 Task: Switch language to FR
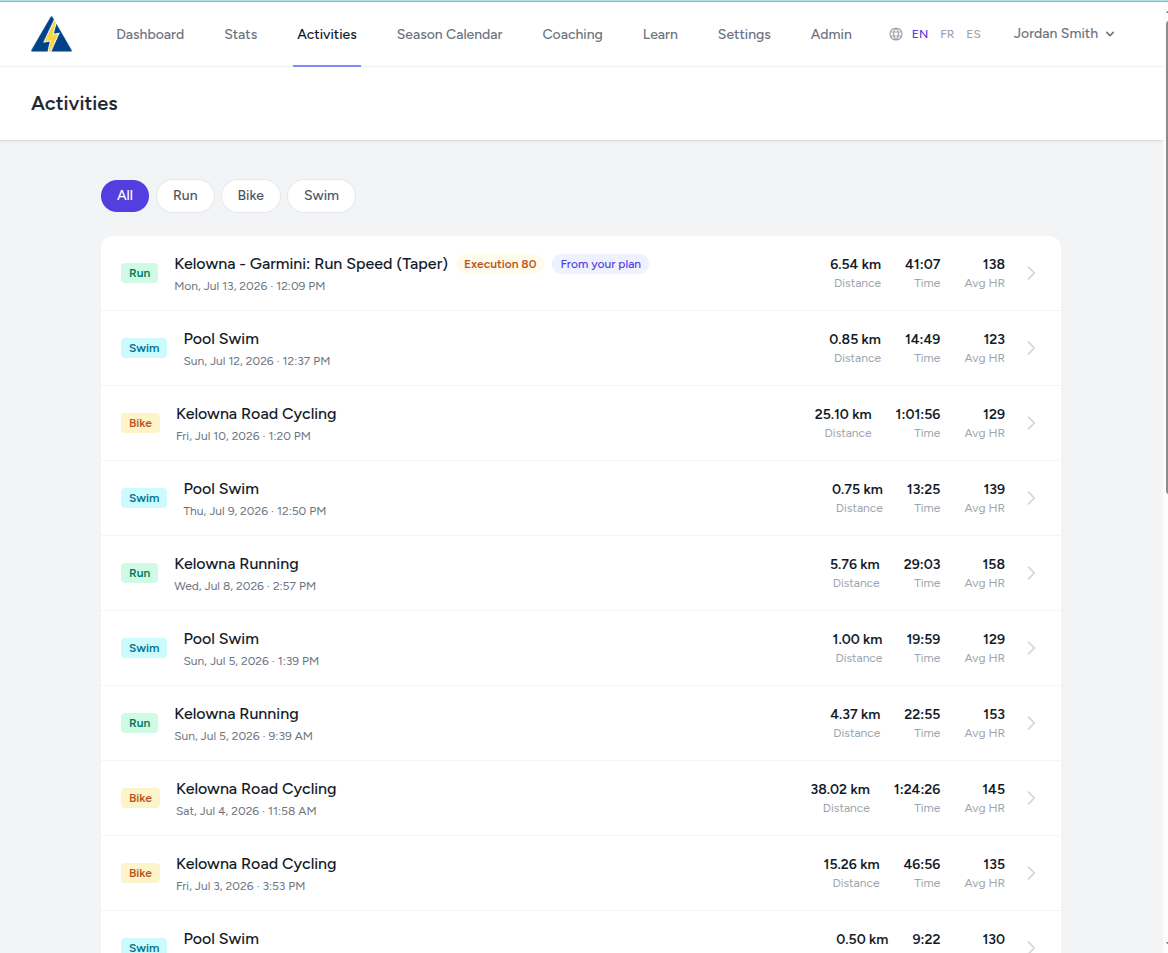pos(947,34)
